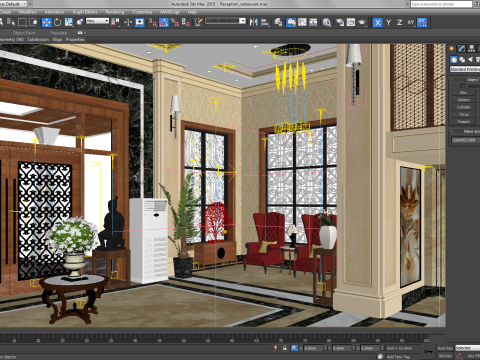This screenshot has width=480, height=360.
Task: Open Animation menu
Action: pyautogui.click(x=54, y=12)
